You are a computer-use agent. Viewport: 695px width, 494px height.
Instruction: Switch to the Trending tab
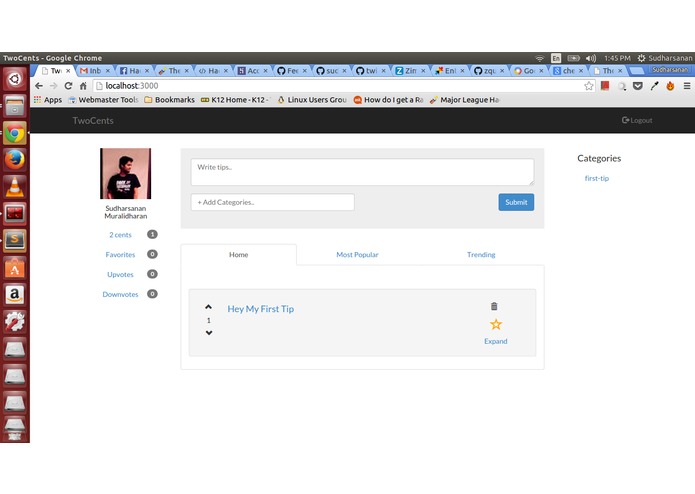point(481,255)
